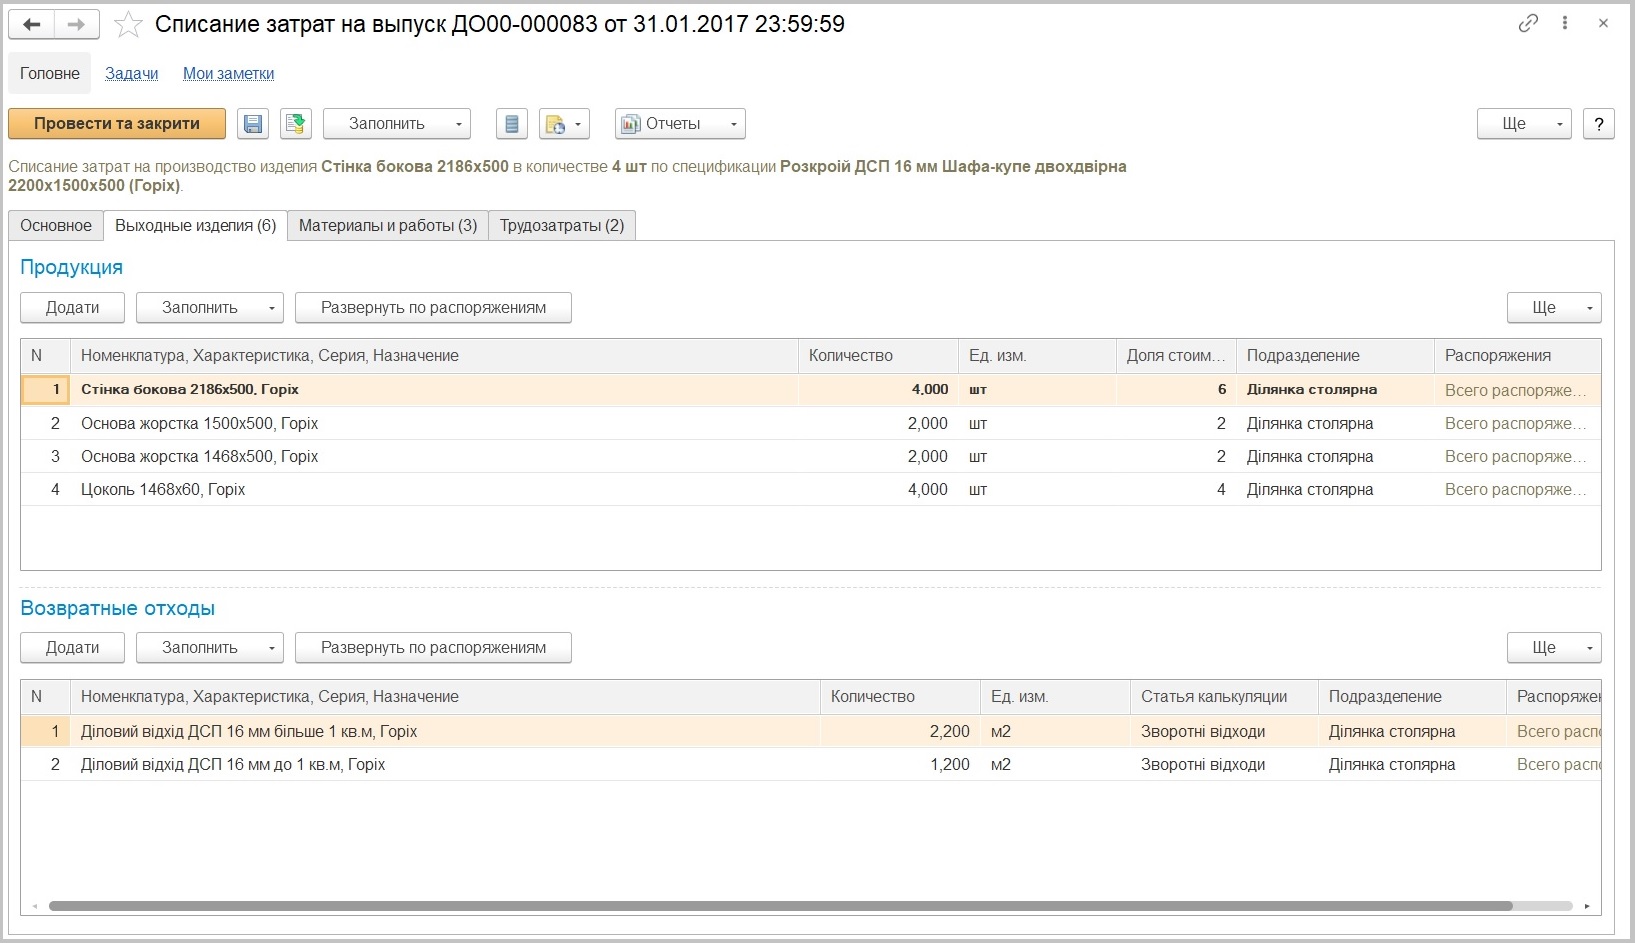Go back with the left arrow button

tap(32, 25)
